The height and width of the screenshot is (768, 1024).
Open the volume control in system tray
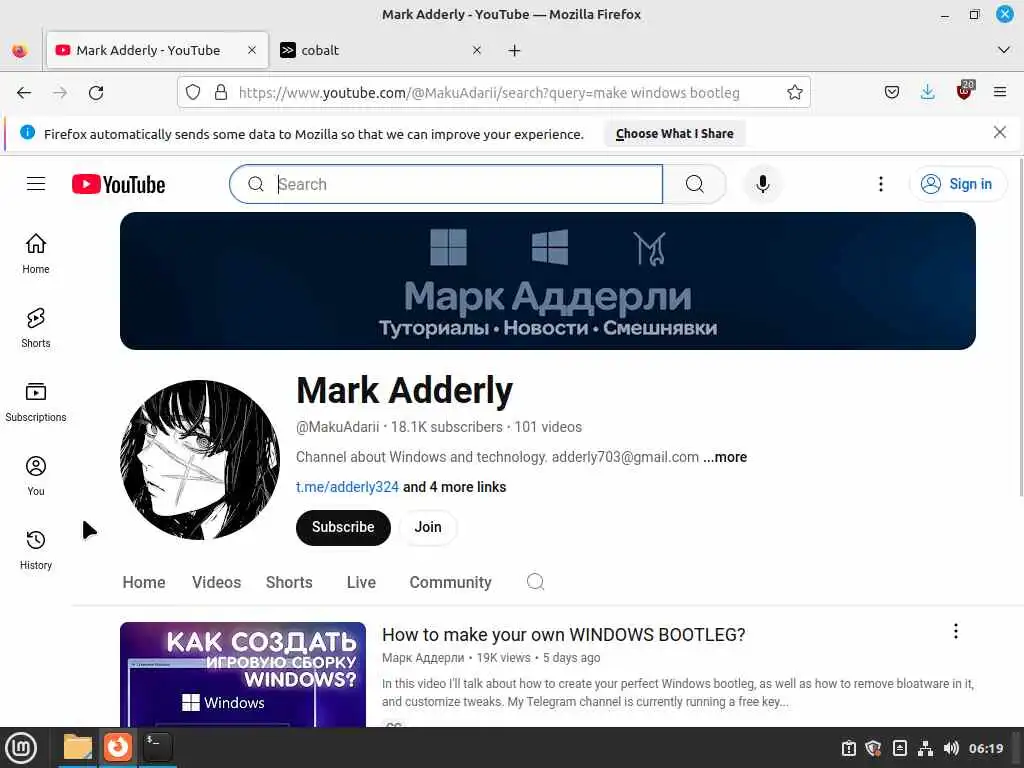(951, 748)
